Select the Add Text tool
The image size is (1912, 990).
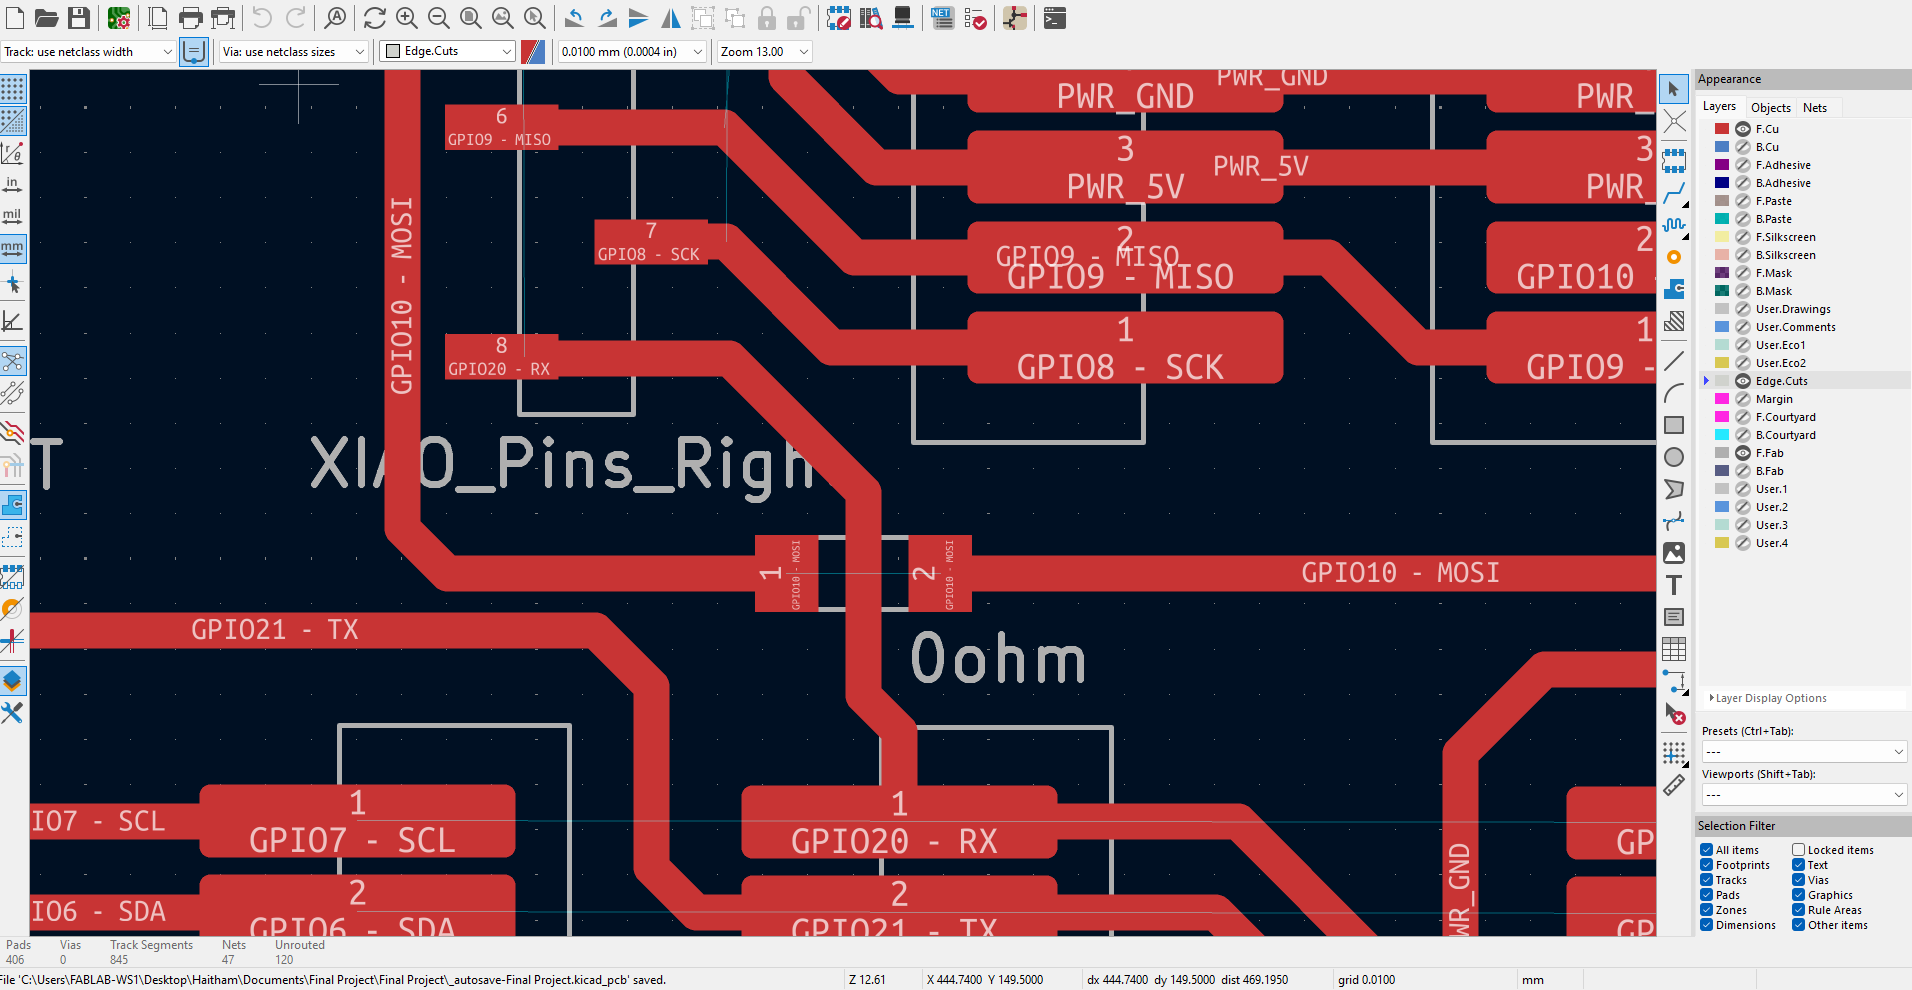pos(1674,585)
